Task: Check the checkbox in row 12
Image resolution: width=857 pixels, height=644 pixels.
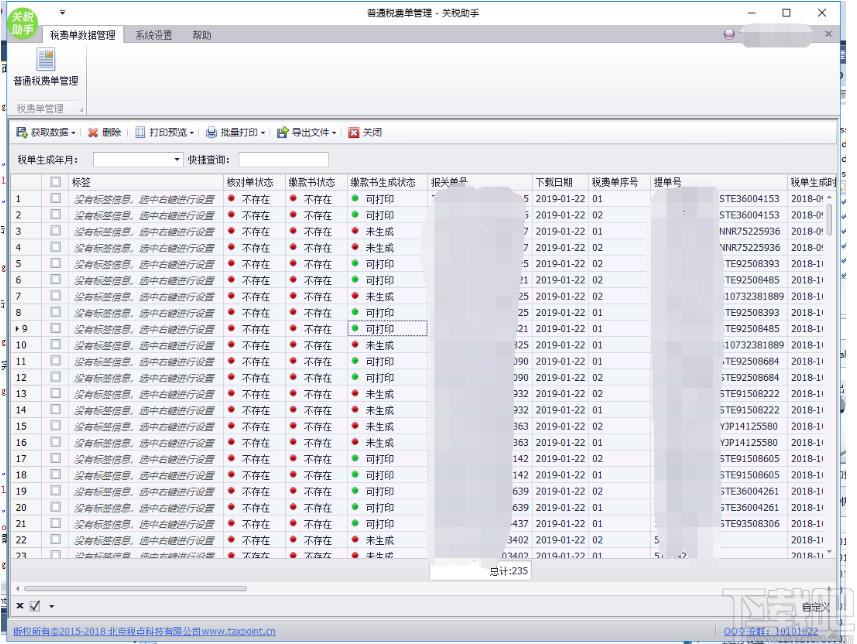Action: [x=55, y=377]
